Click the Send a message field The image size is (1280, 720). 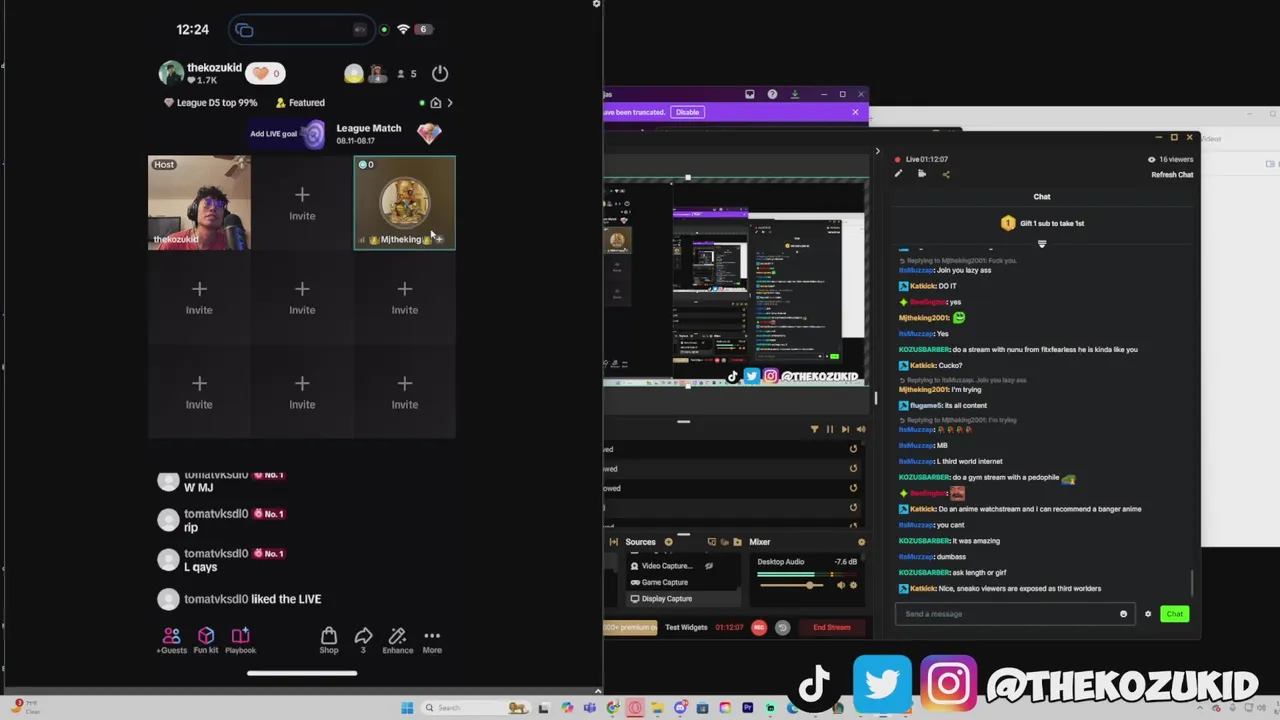coord(1013,614)
